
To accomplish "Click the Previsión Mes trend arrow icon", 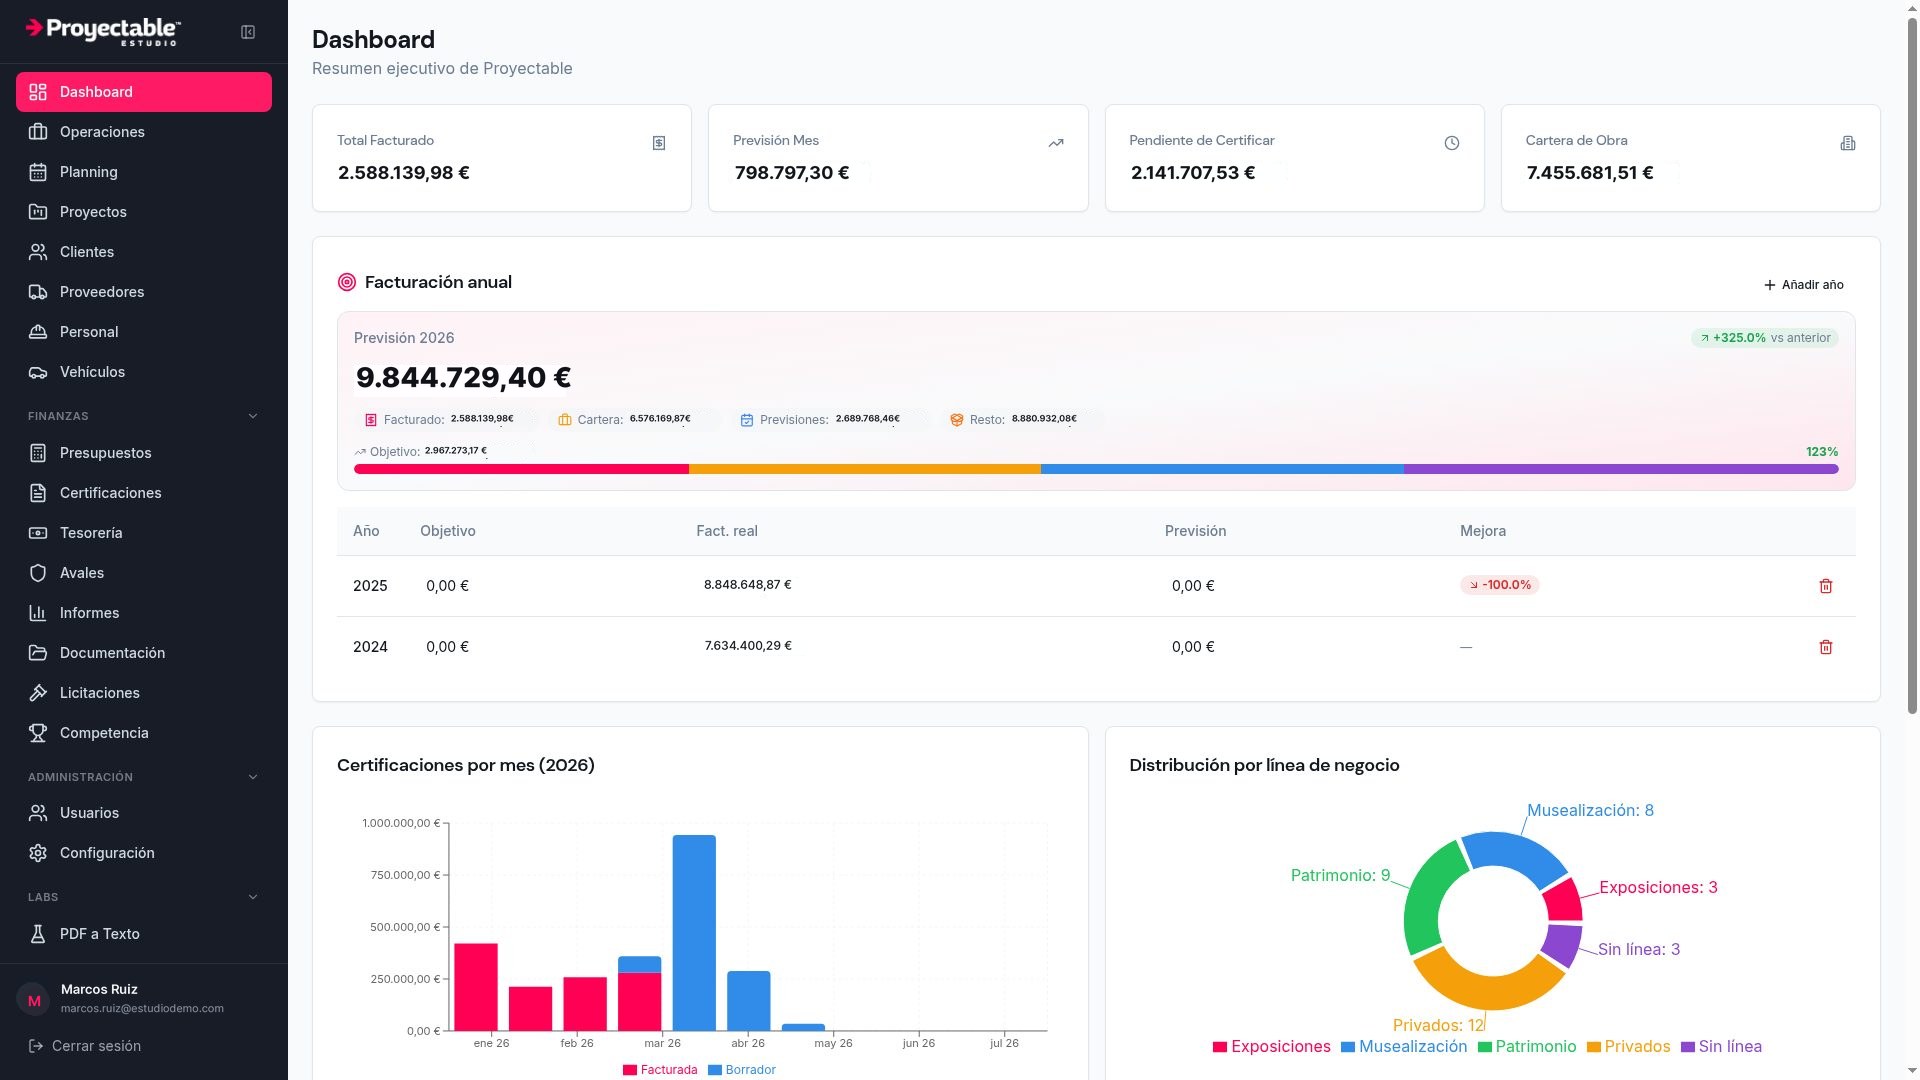I will coord(1055,143).
